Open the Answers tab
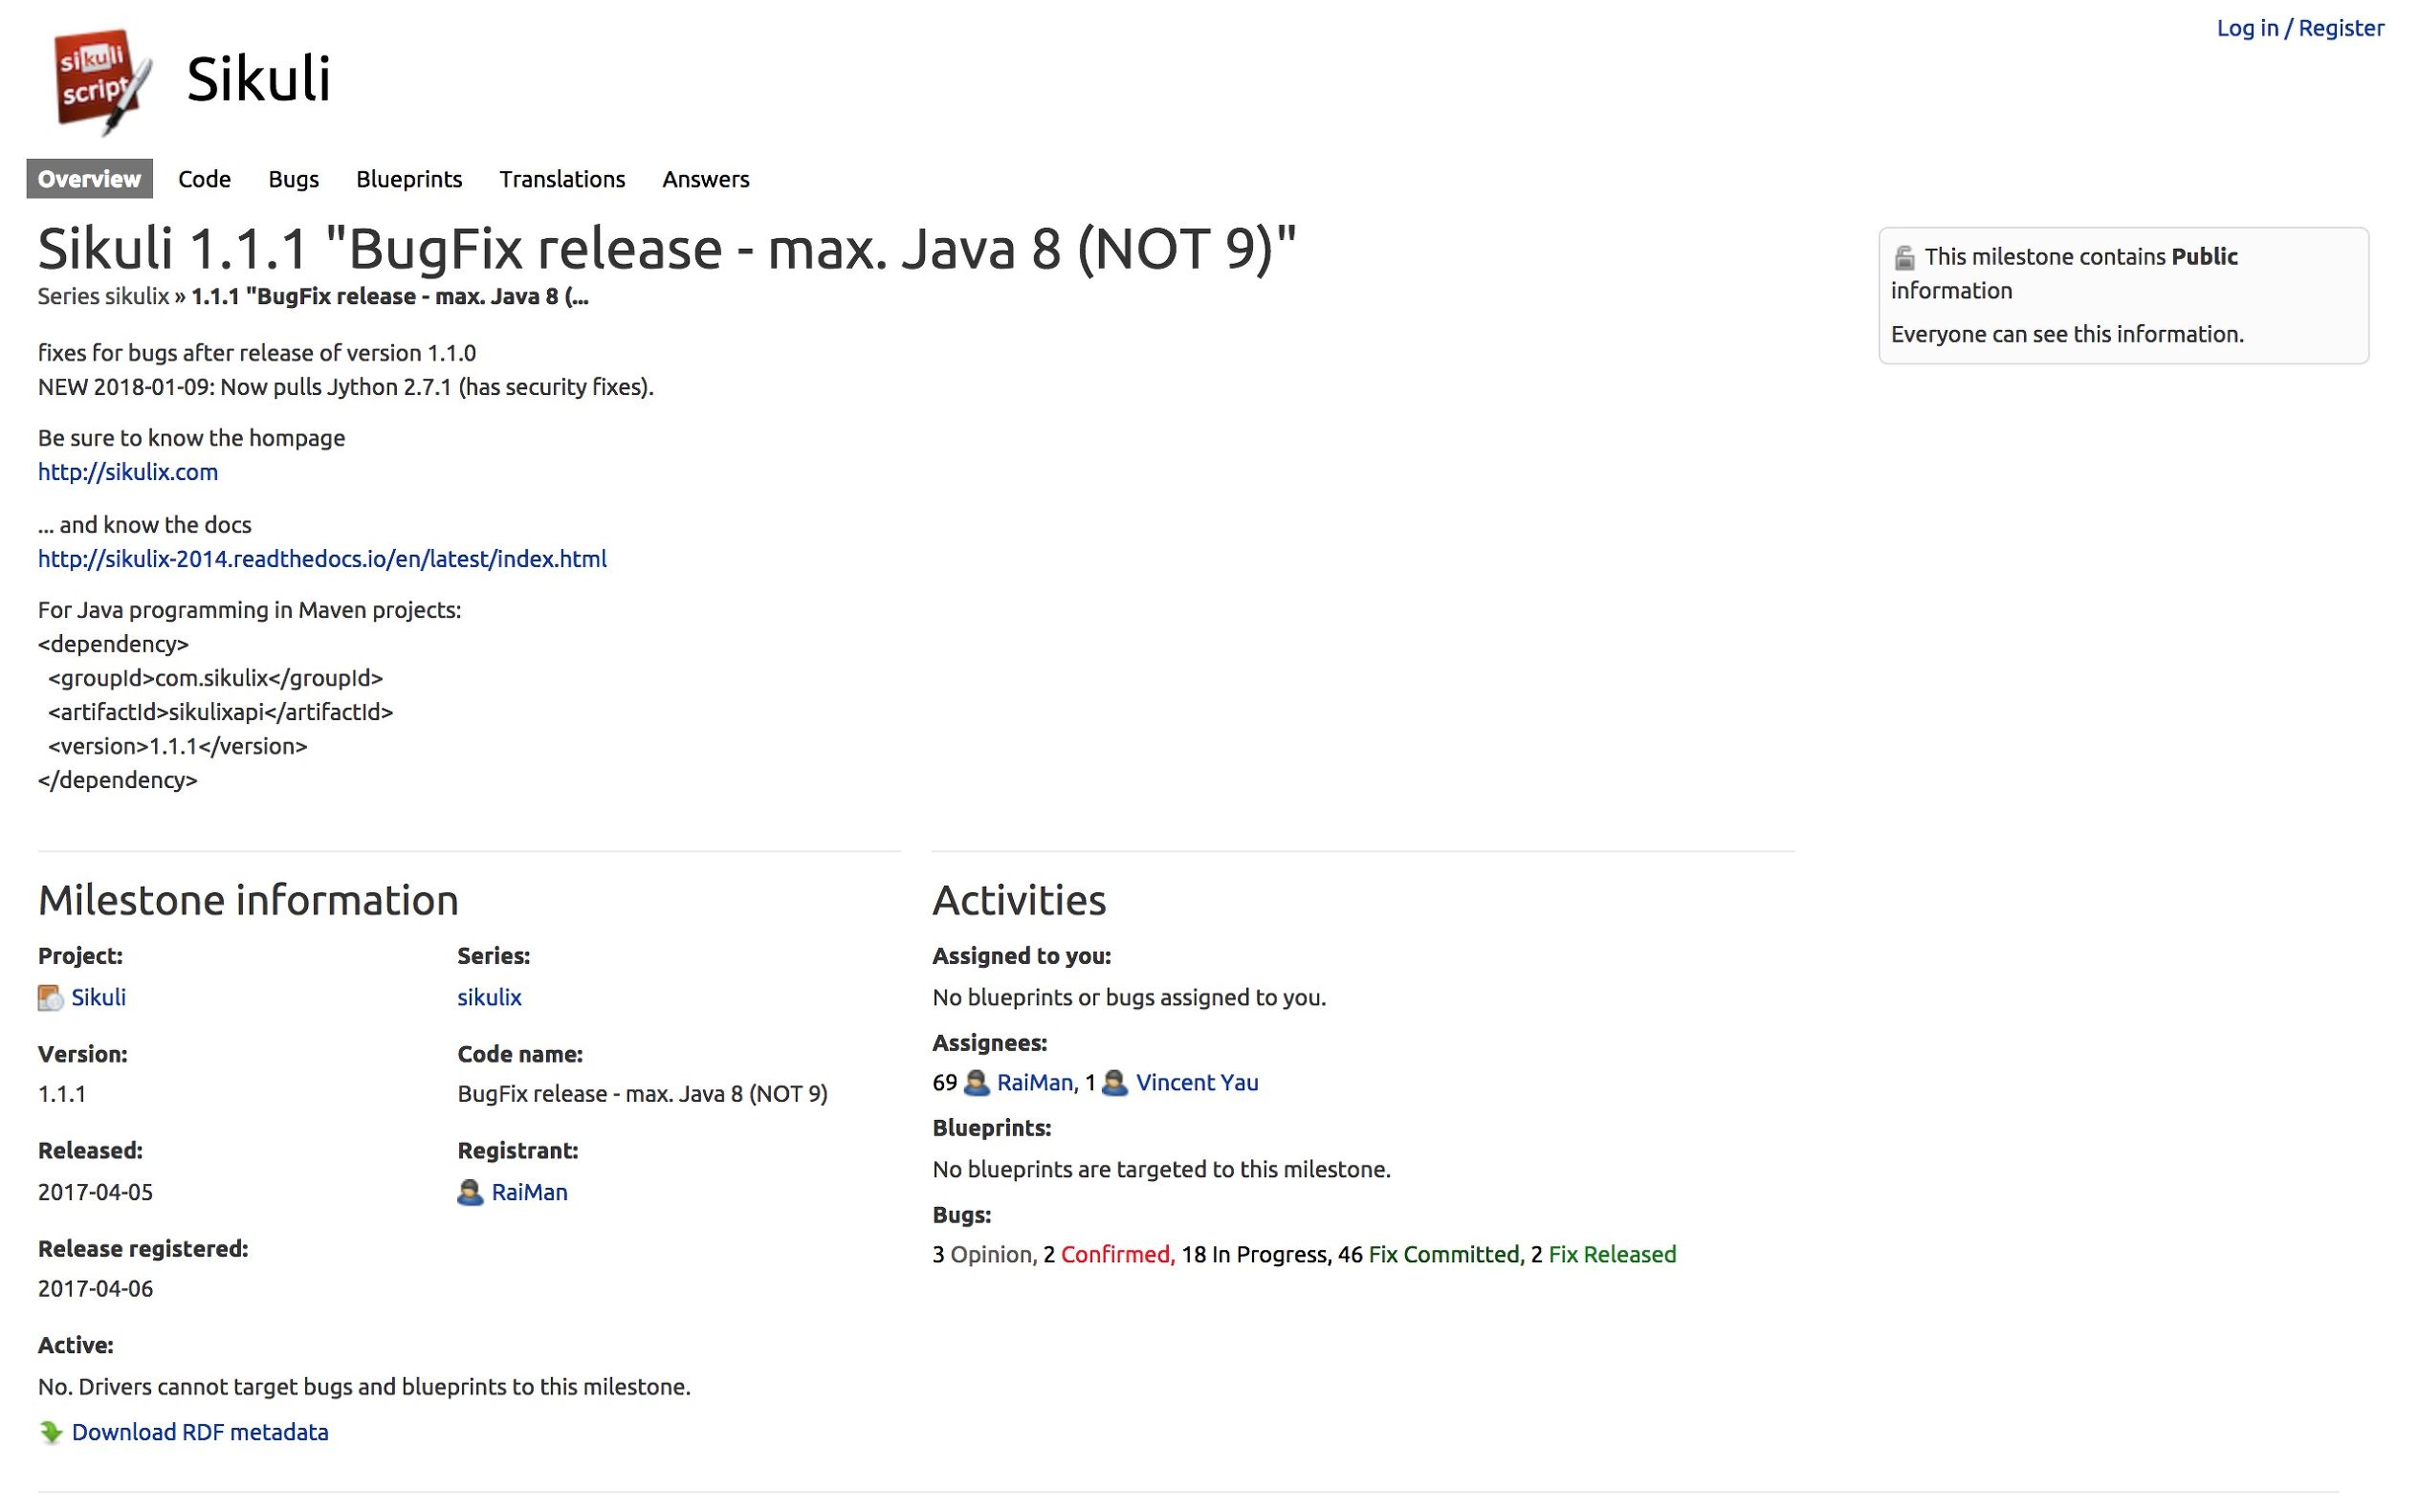 pos(705,179)
